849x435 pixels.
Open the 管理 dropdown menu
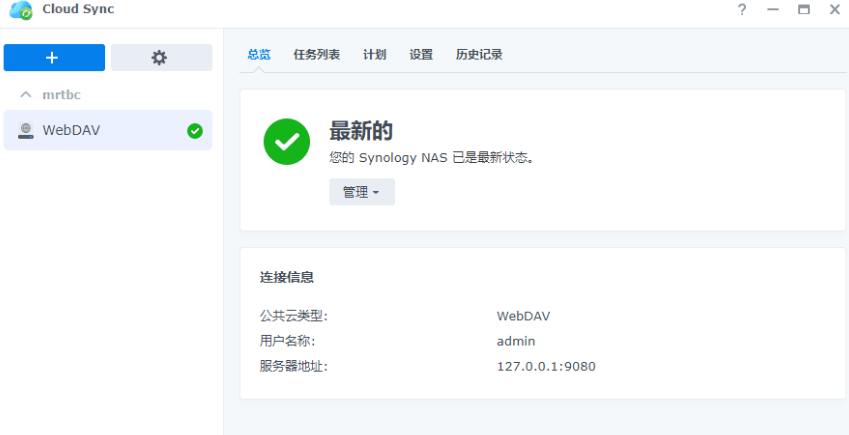point(362,192)
